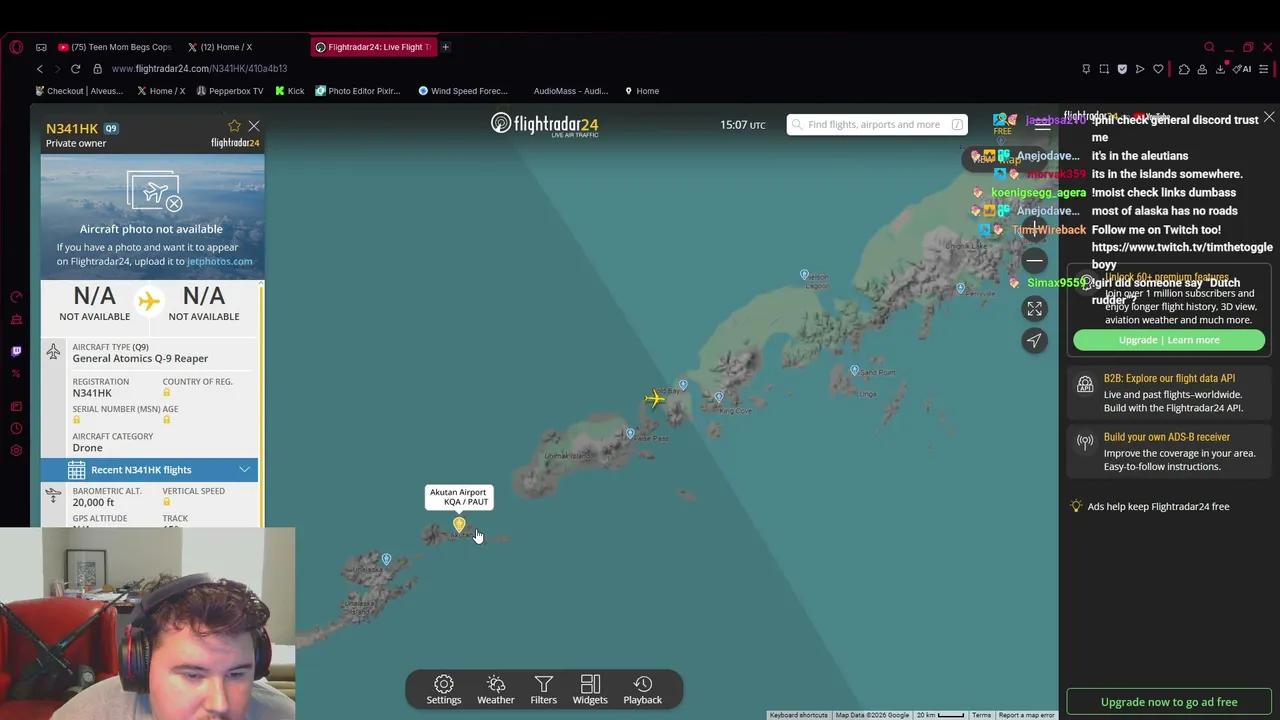Open the Widgets panel
1280x720 pixels.
click(x=590, y=690)
